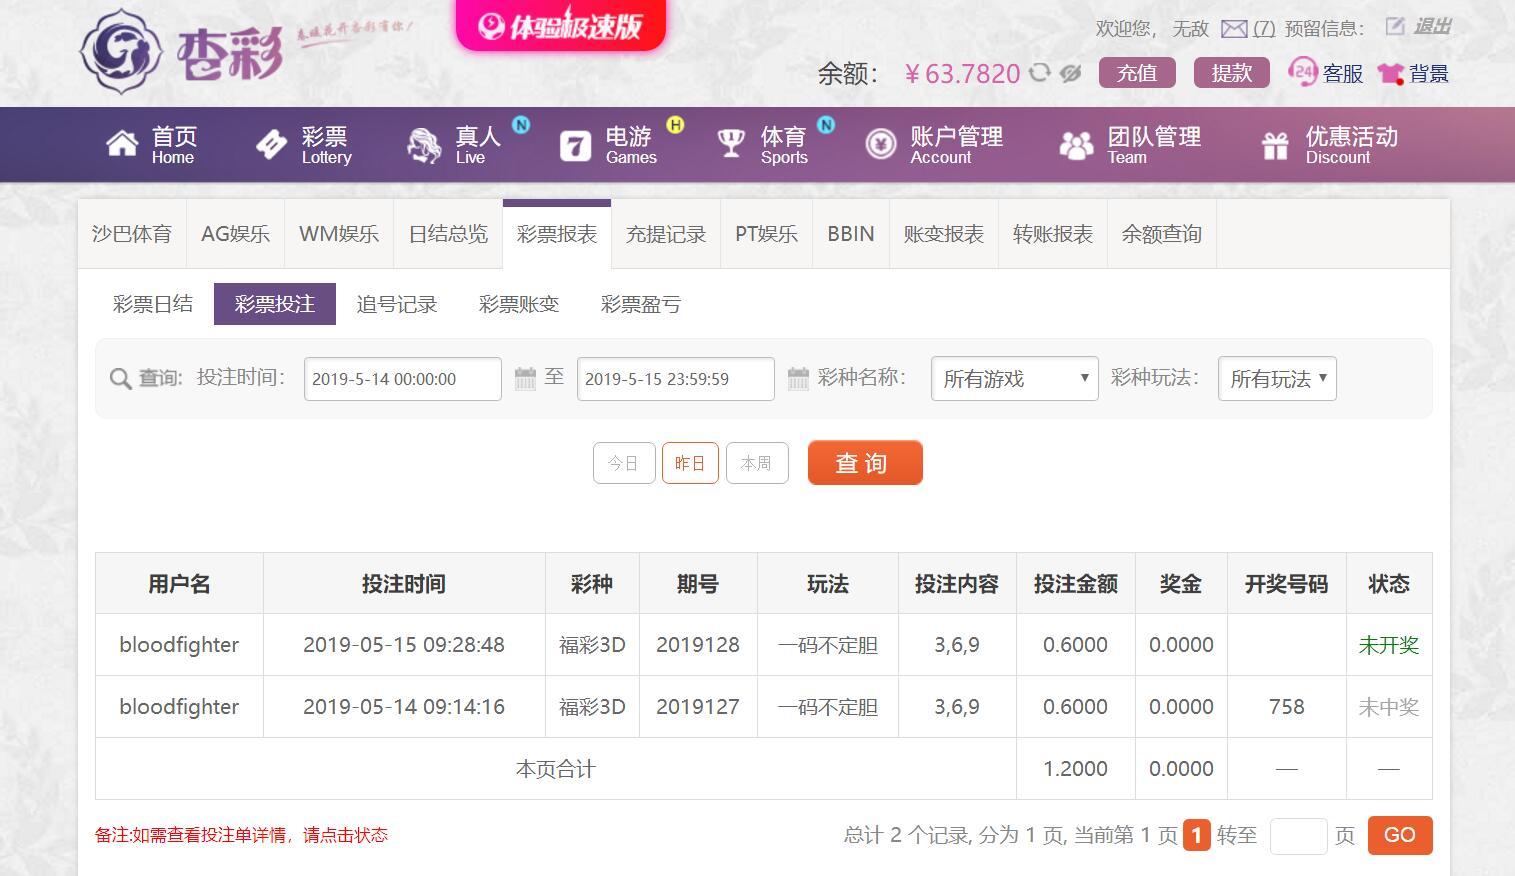Expand the 所有玩法 play method dropdown
Screen dimensions: 1515x876
pos(1277,379)
